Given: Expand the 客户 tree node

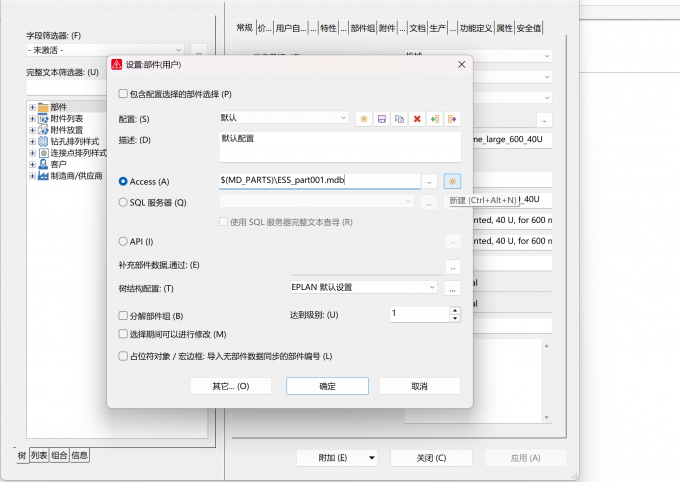Looking at the screenshot, I should coord(32,164).
